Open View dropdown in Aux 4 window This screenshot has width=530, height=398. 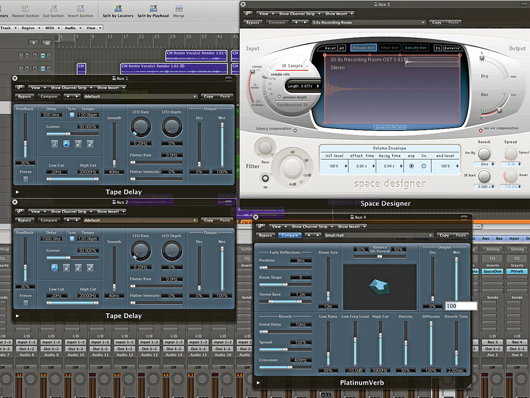click(x=278, y=226)
